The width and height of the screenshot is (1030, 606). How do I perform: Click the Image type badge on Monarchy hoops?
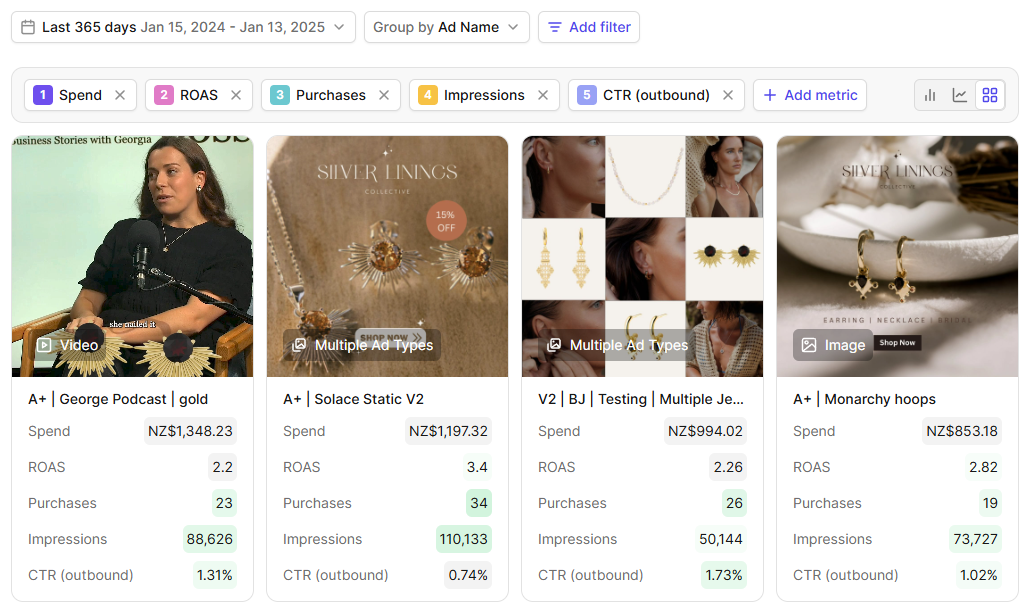coord(833,345)
